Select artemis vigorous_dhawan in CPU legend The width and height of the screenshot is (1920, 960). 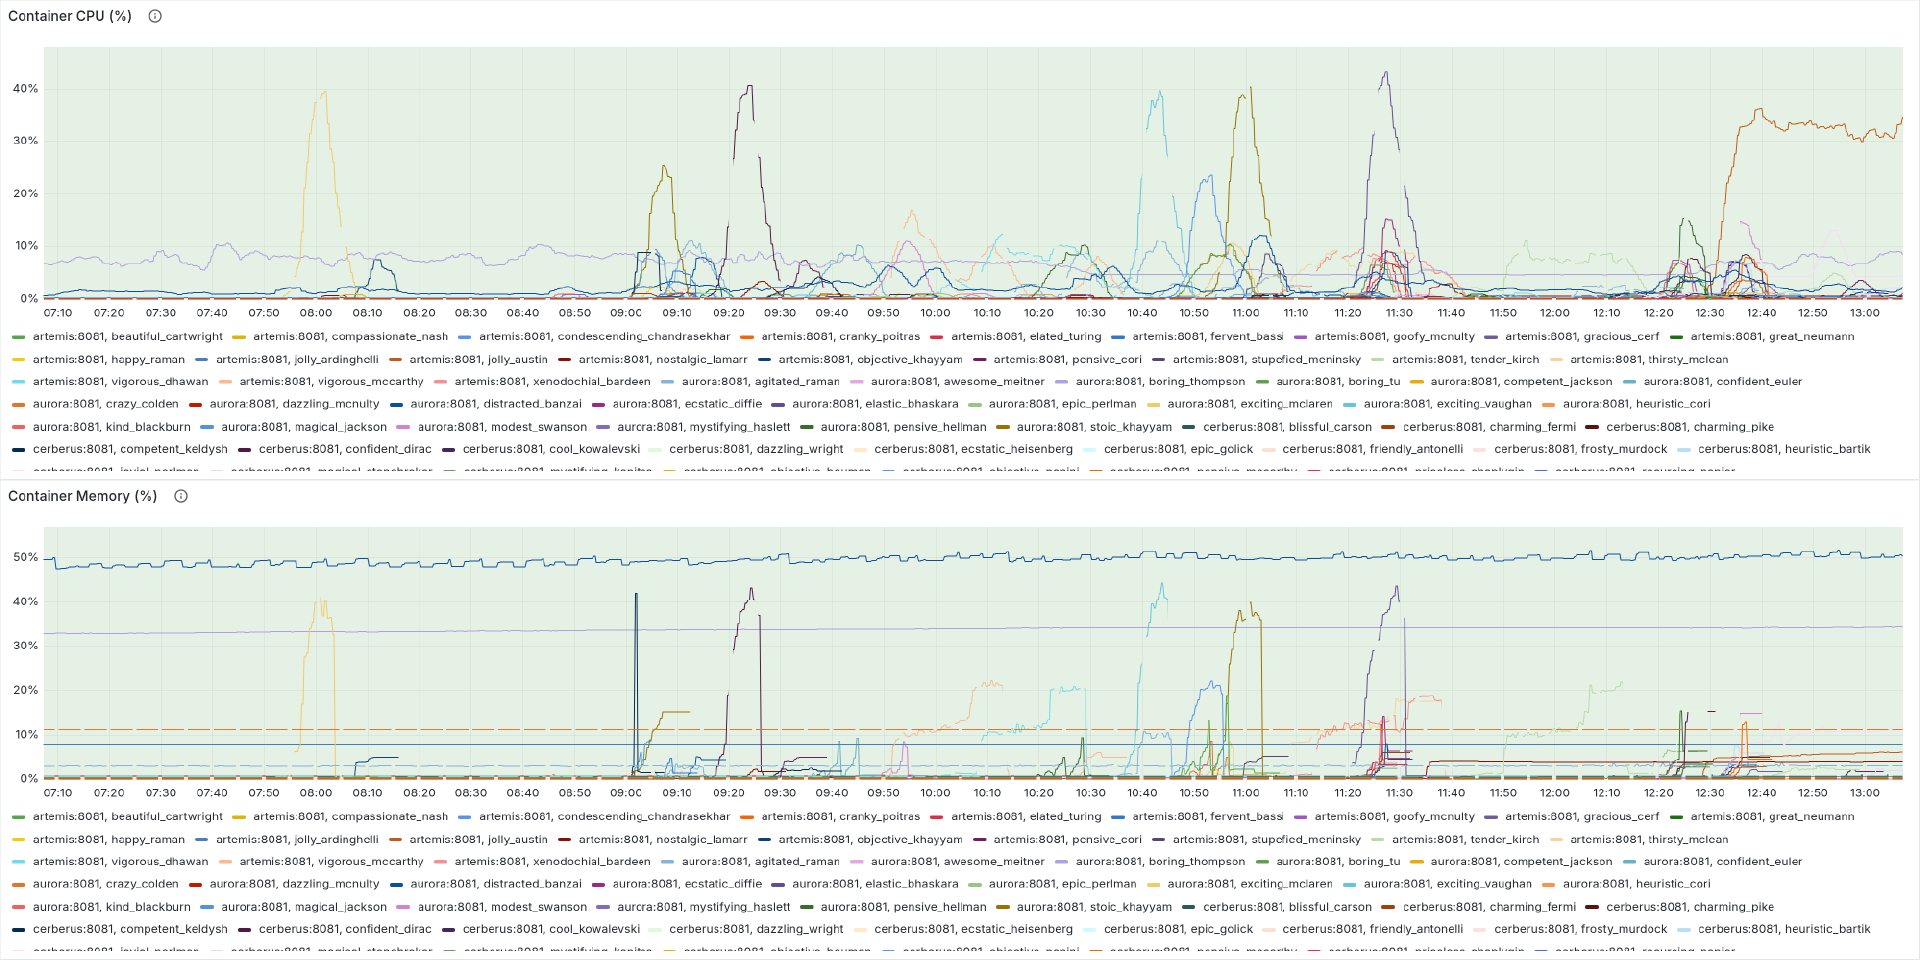(x=120, y=382)
